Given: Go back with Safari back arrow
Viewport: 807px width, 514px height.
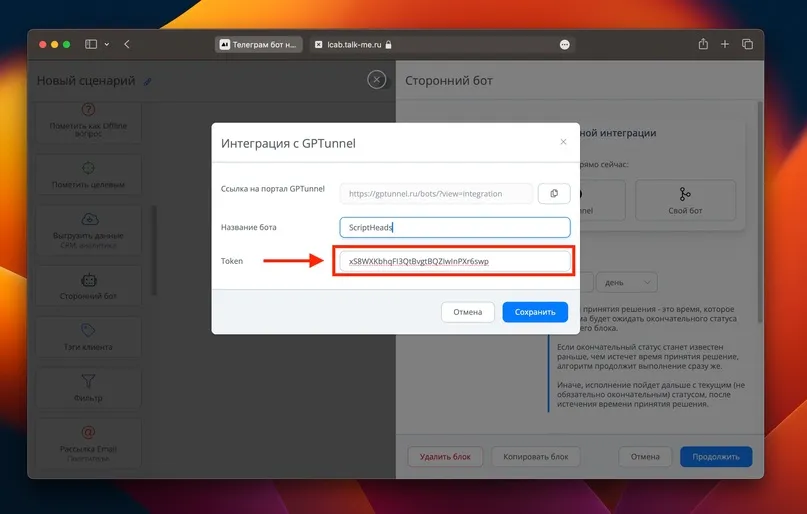Looking at the screenshot, I should pos(127,44).
